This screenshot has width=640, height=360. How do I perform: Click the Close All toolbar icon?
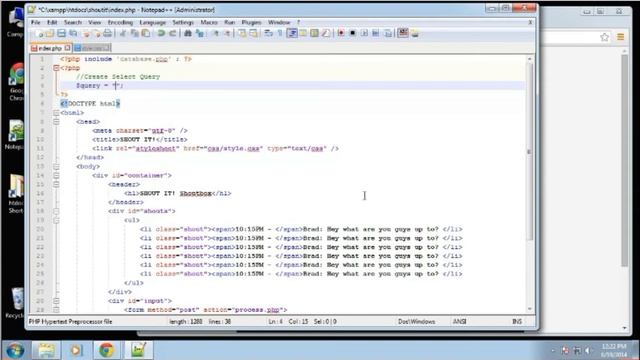97,33
